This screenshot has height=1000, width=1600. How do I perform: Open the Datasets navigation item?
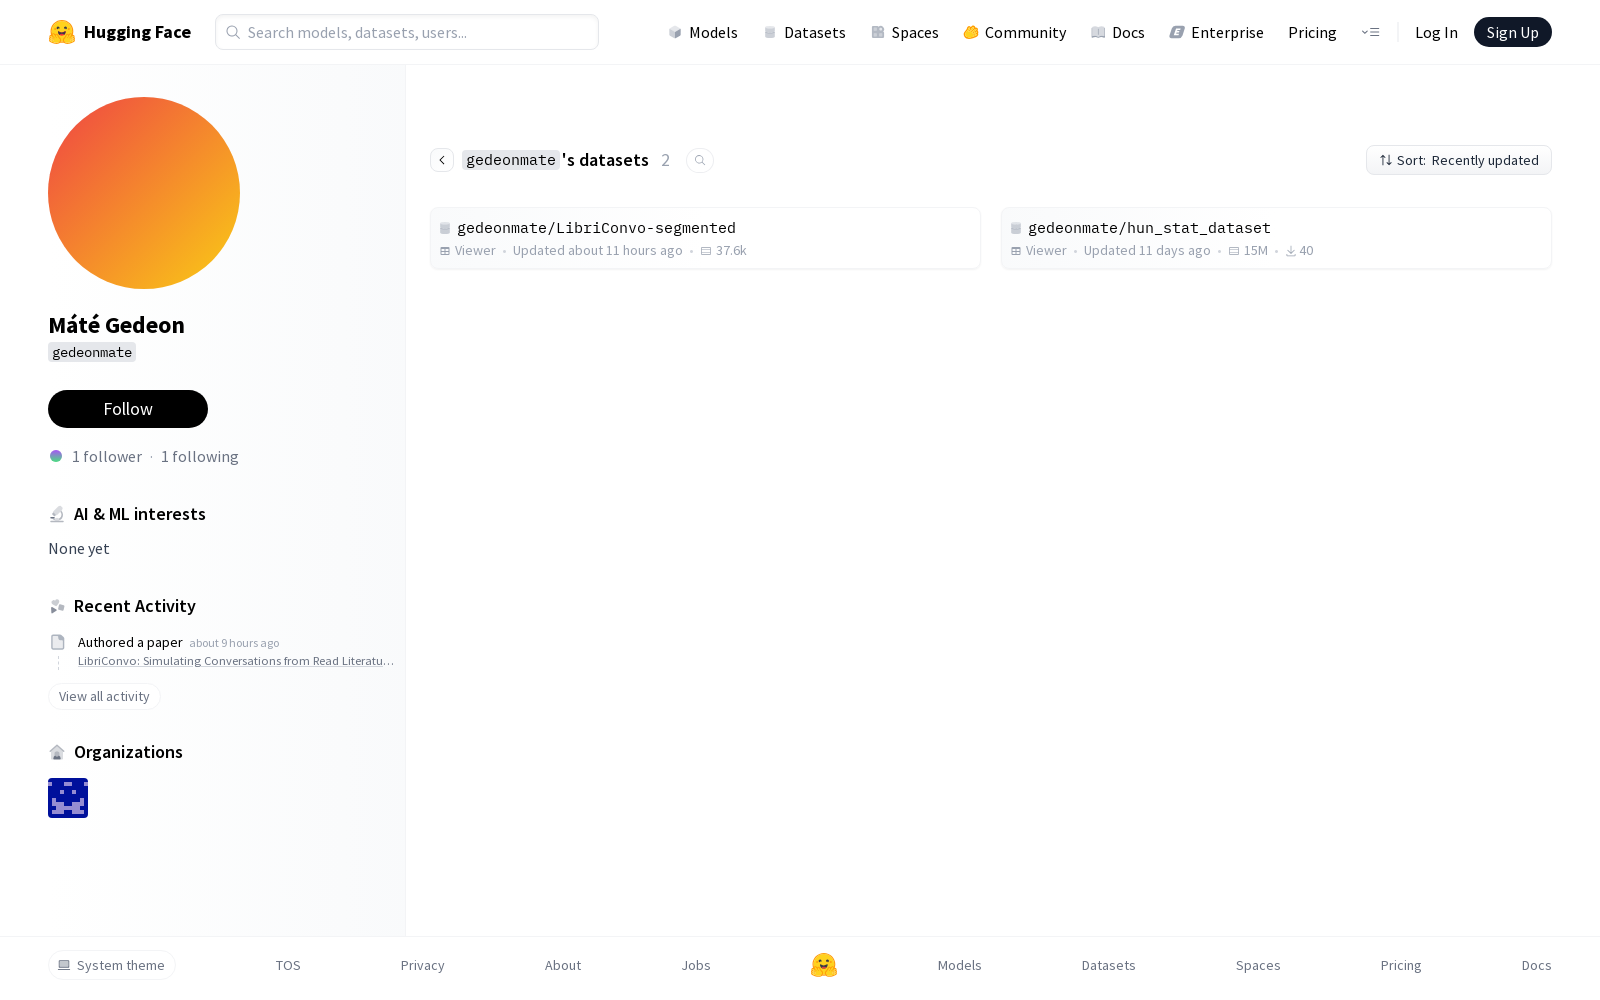(804, 32)
